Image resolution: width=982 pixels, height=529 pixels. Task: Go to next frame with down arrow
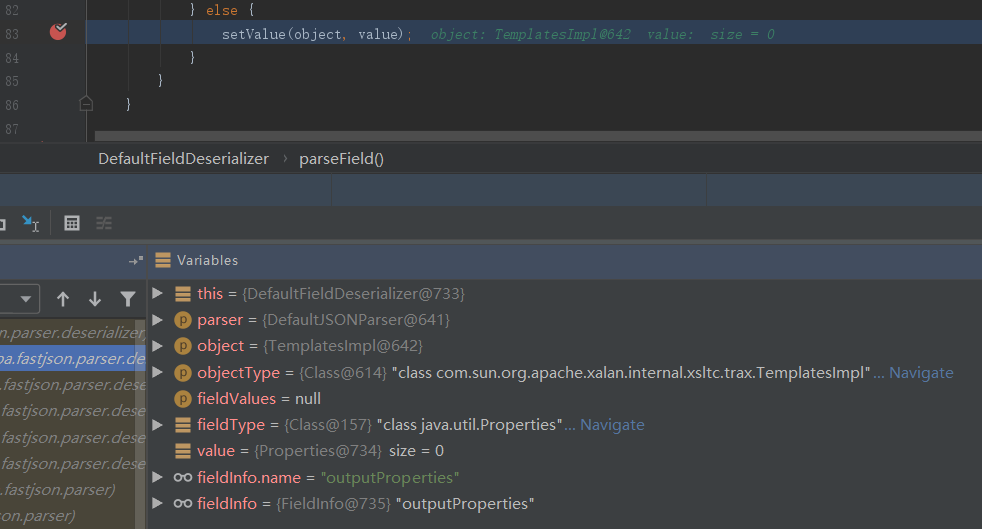point(95,299)
